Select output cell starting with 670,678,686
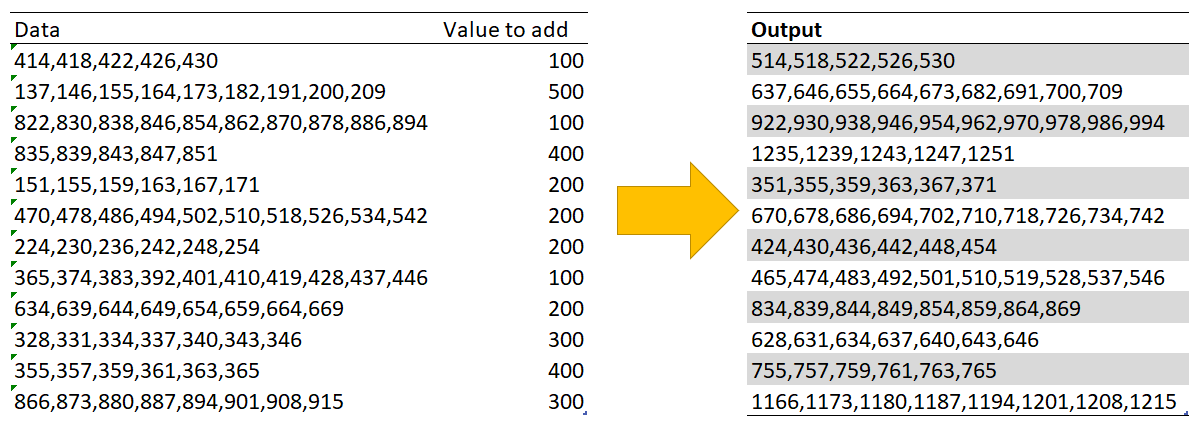Viewport: 1198px width, 432px height. (957, 216)
